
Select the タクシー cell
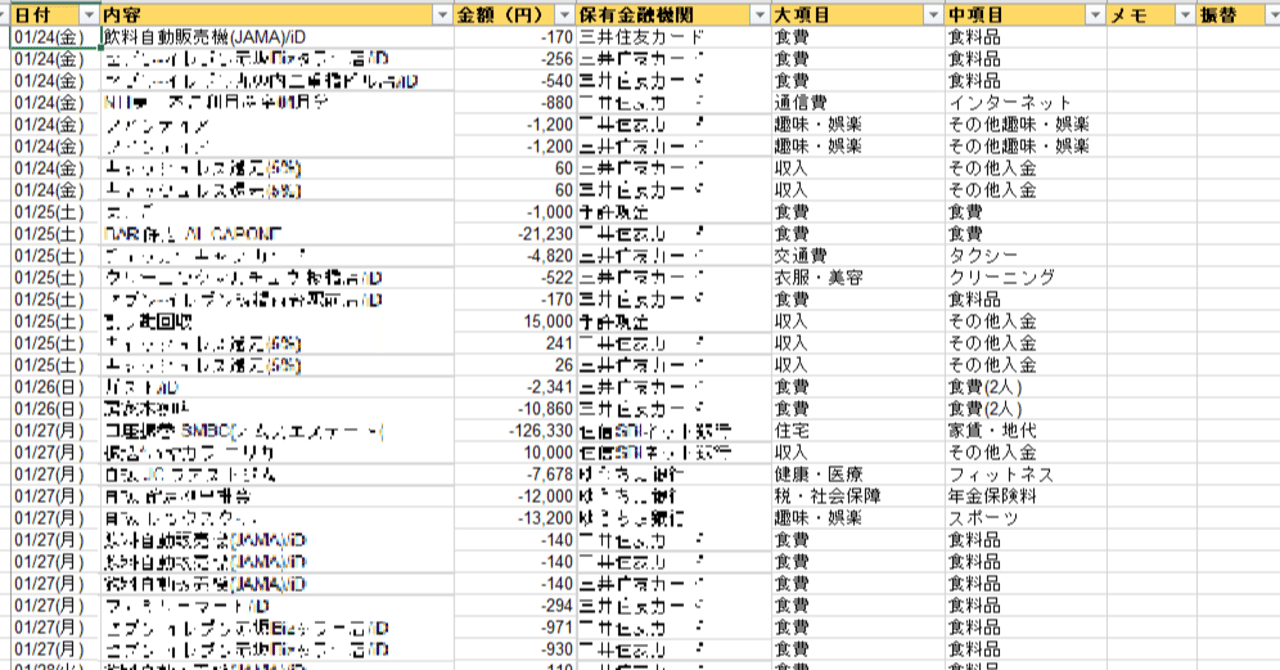pos(1026,256)
